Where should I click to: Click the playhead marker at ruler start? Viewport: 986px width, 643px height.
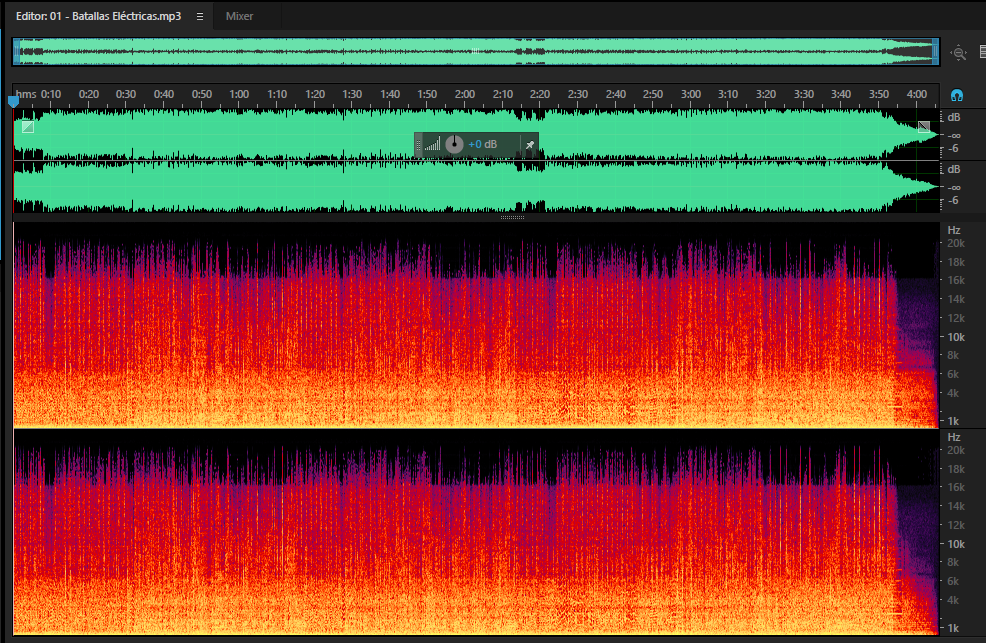click(13, 101)
